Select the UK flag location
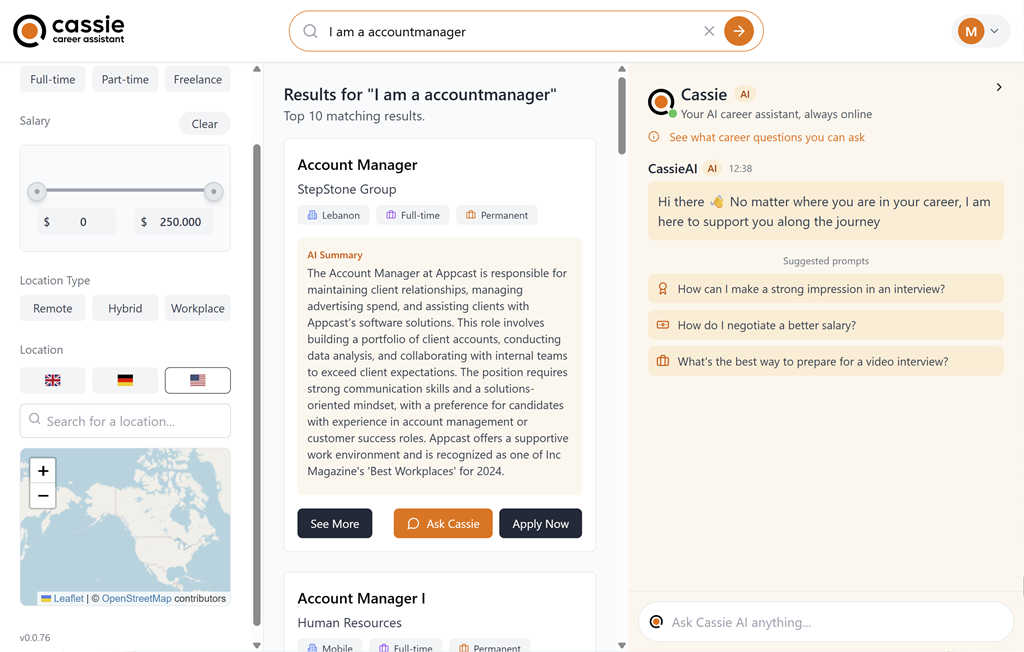The width and height of the screenshot is (1024, 652). click(53, 380)
